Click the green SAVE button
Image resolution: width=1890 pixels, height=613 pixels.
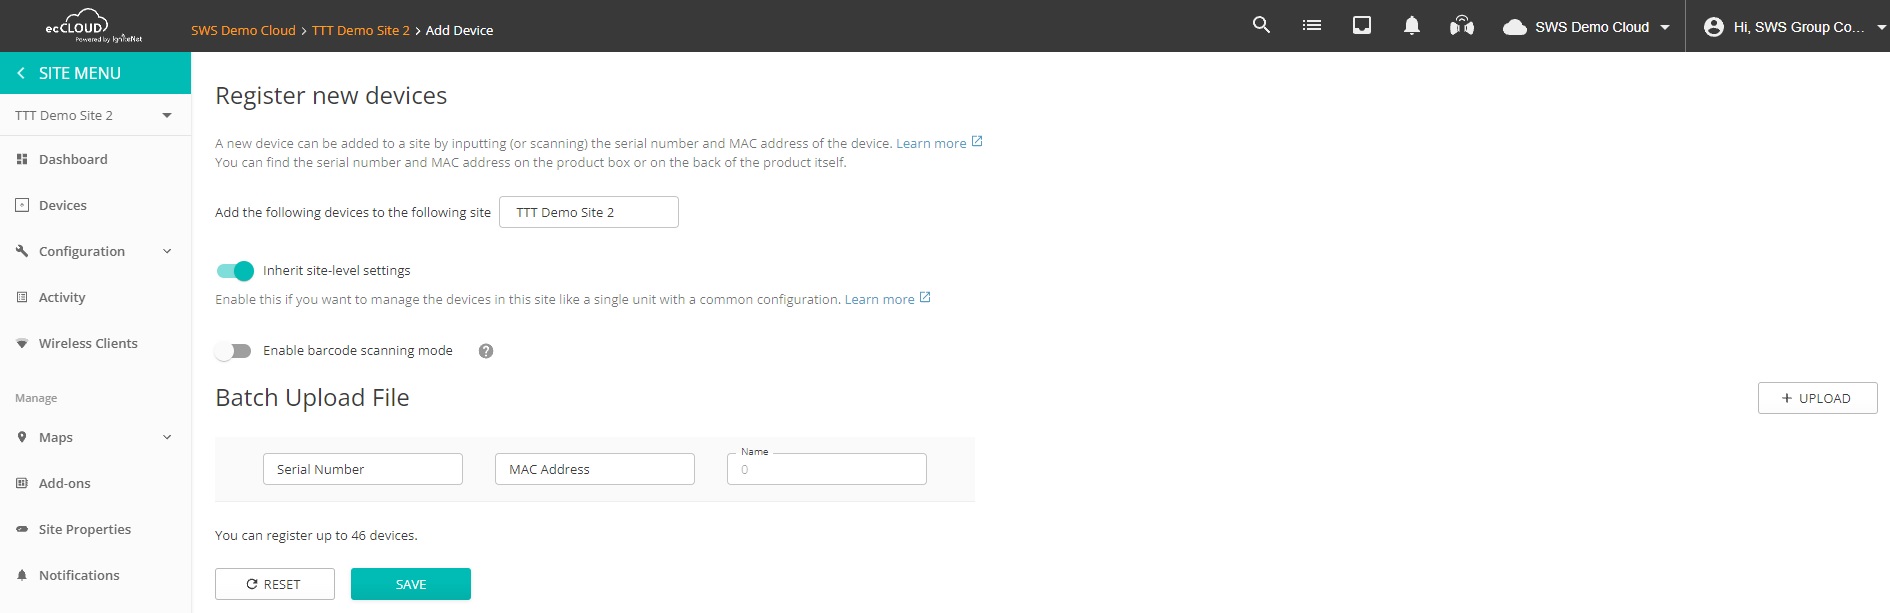point(410,584)
